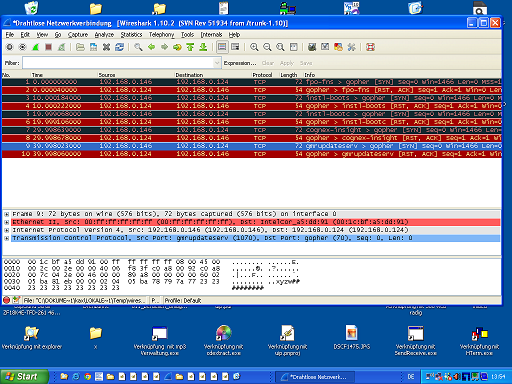
Task: Sort packets by the Protocol column header
Action: (x=265, y=75)
